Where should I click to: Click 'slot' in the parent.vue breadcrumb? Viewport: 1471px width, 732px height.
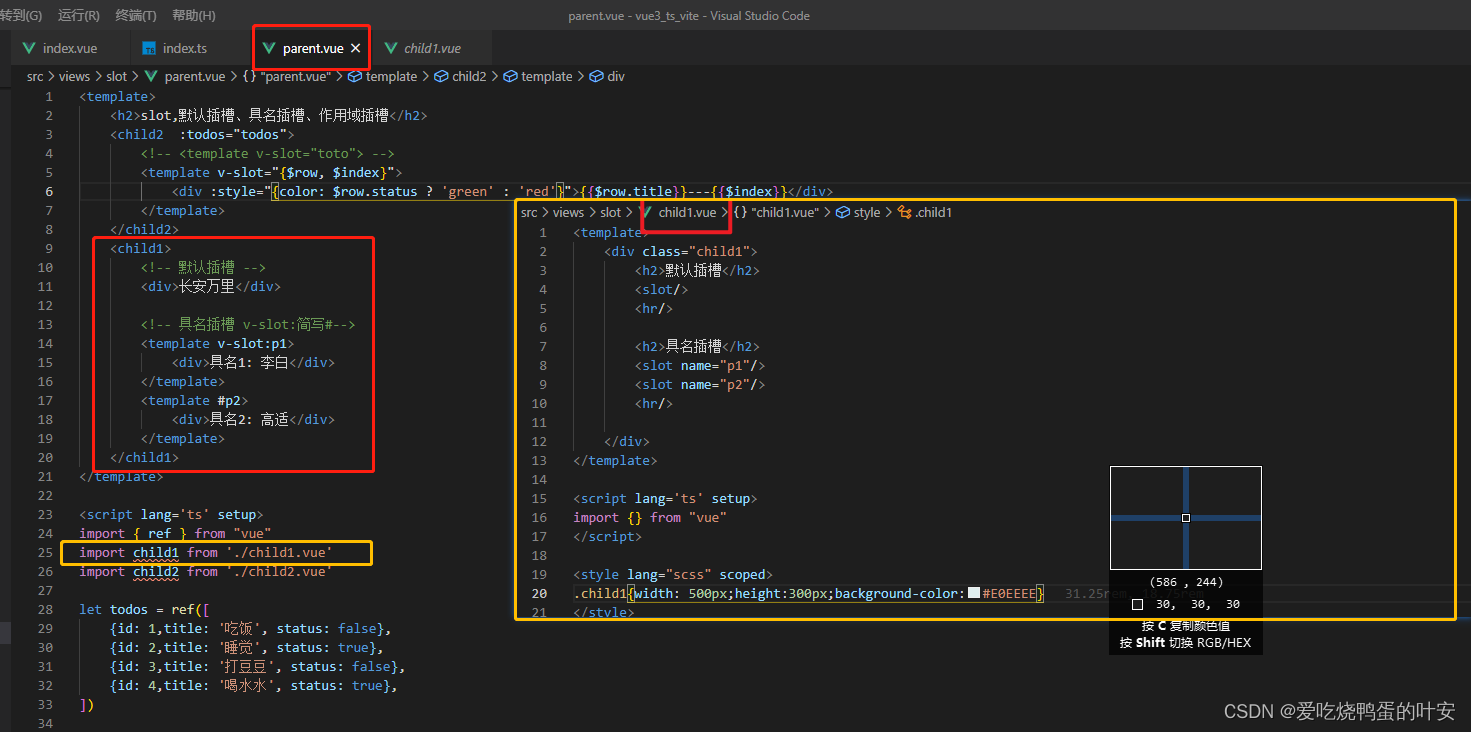click(117, 76)
